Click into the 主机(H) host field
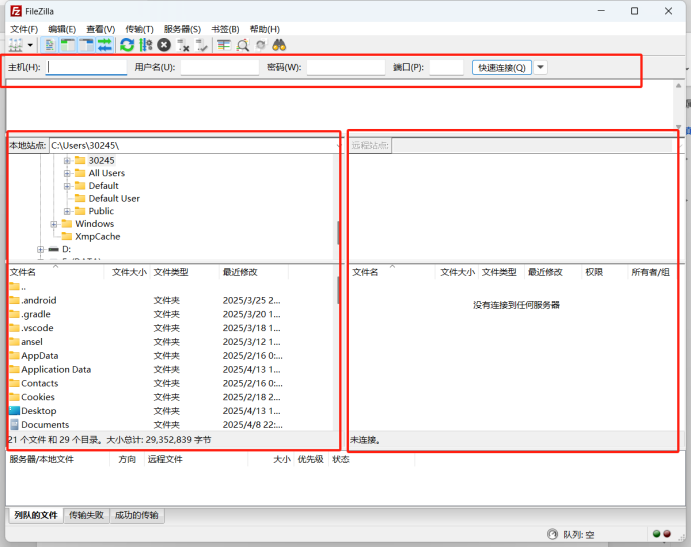 click(86, 68)
